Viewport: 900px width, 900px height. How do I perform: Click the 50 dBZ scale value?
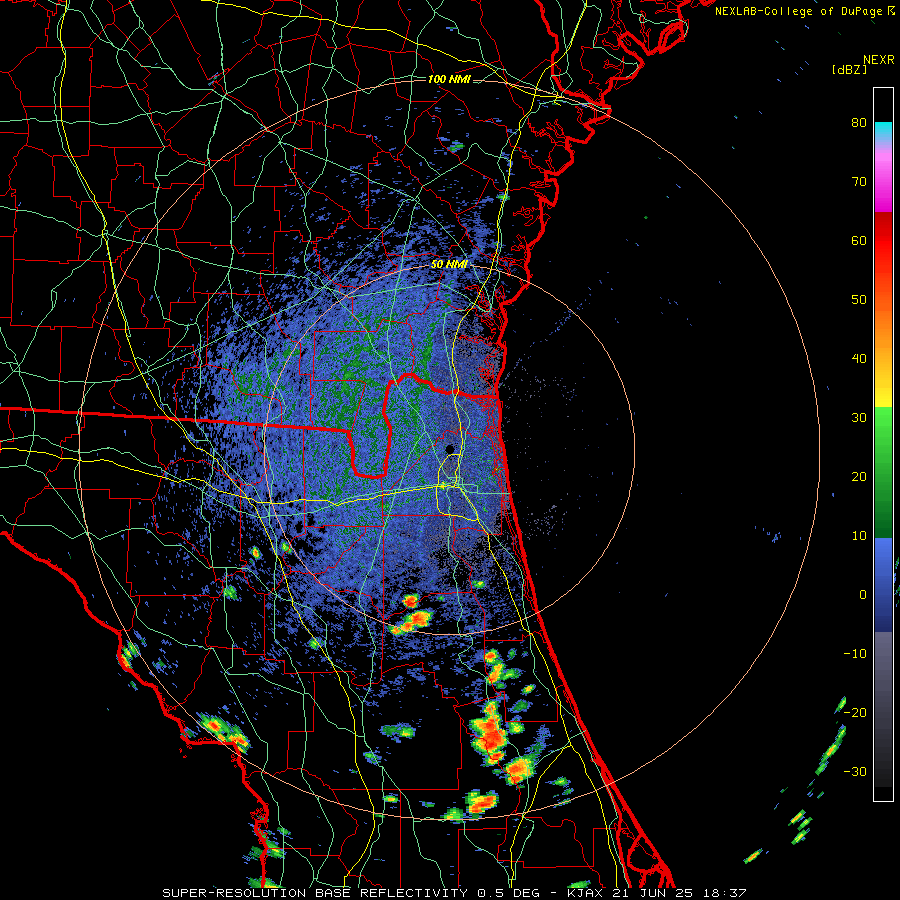tap(859, 300)
